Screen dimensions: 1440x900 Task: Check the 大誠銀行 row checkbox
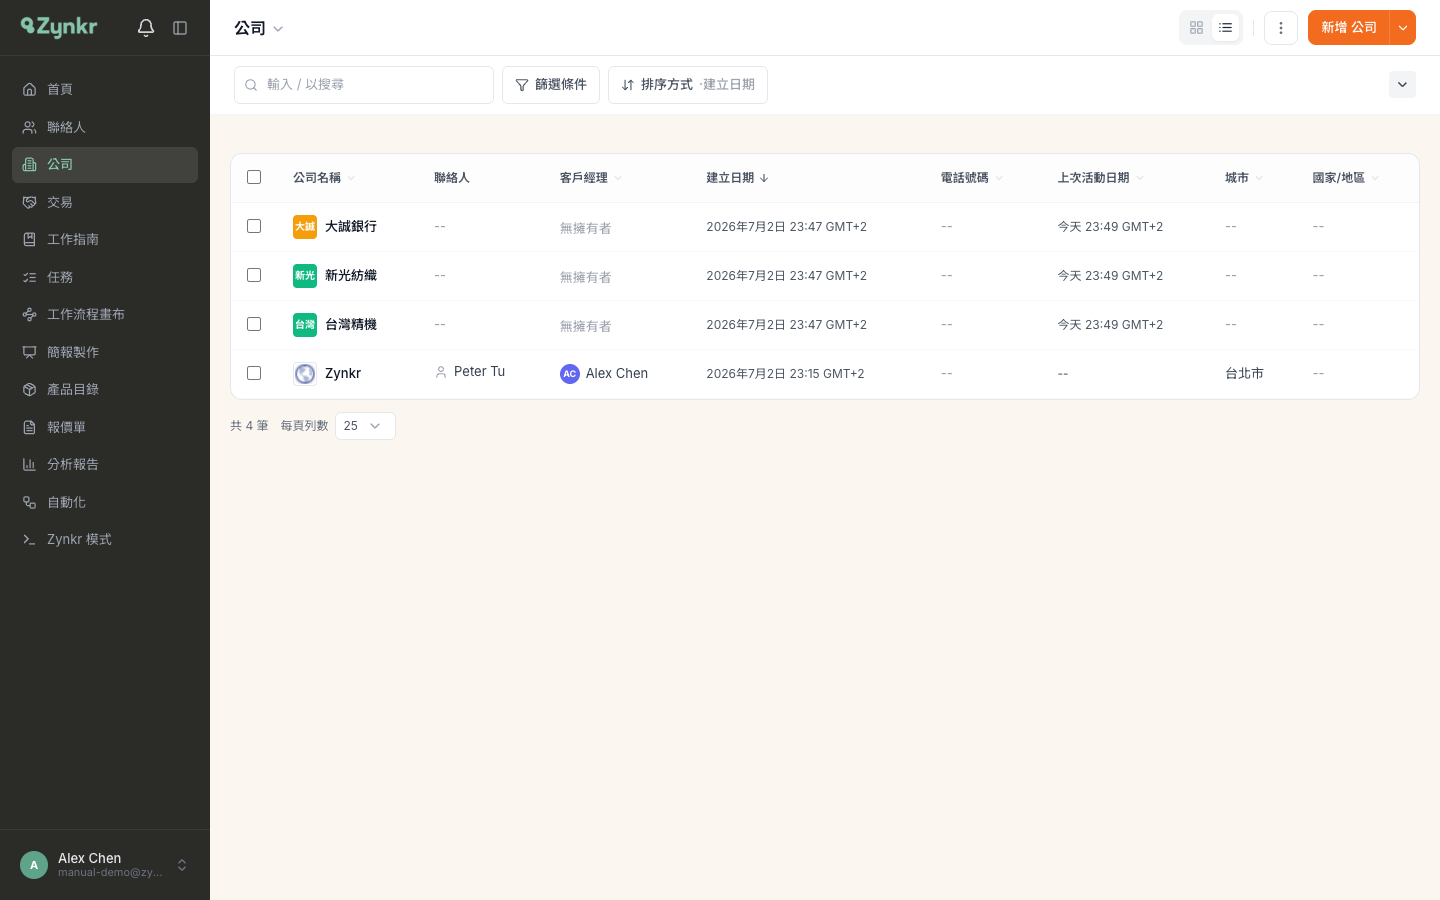pos(254,226)
